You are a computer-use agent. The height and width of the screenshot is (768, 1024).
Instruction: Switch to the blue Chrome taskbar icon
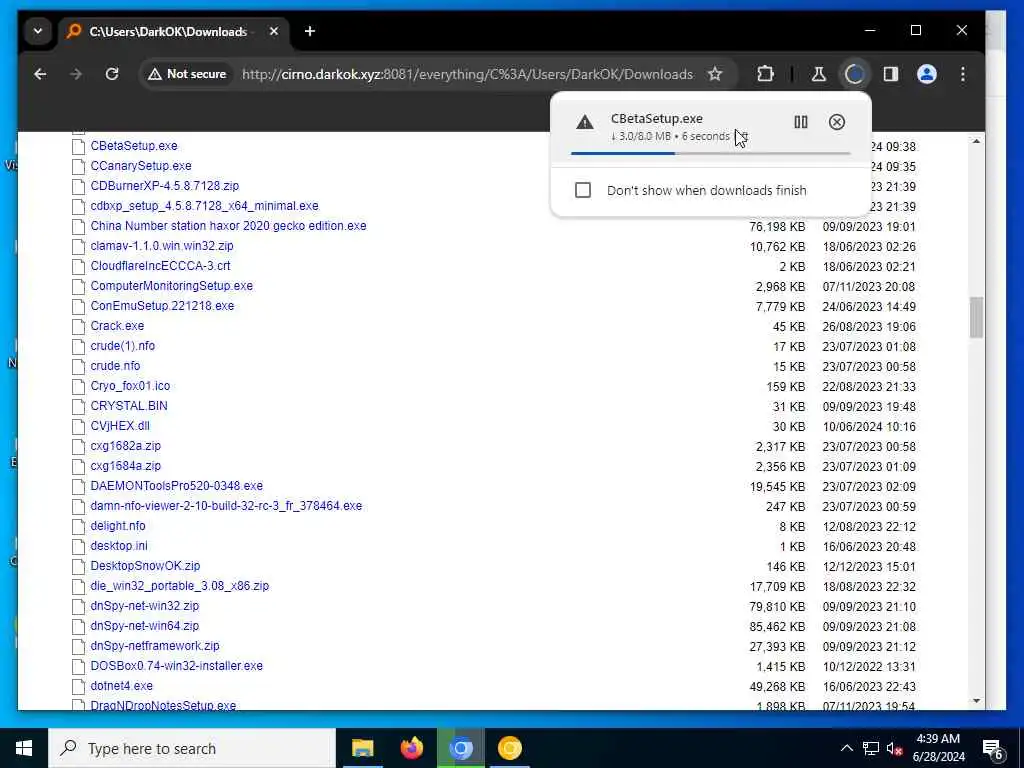tap(460, 748)
